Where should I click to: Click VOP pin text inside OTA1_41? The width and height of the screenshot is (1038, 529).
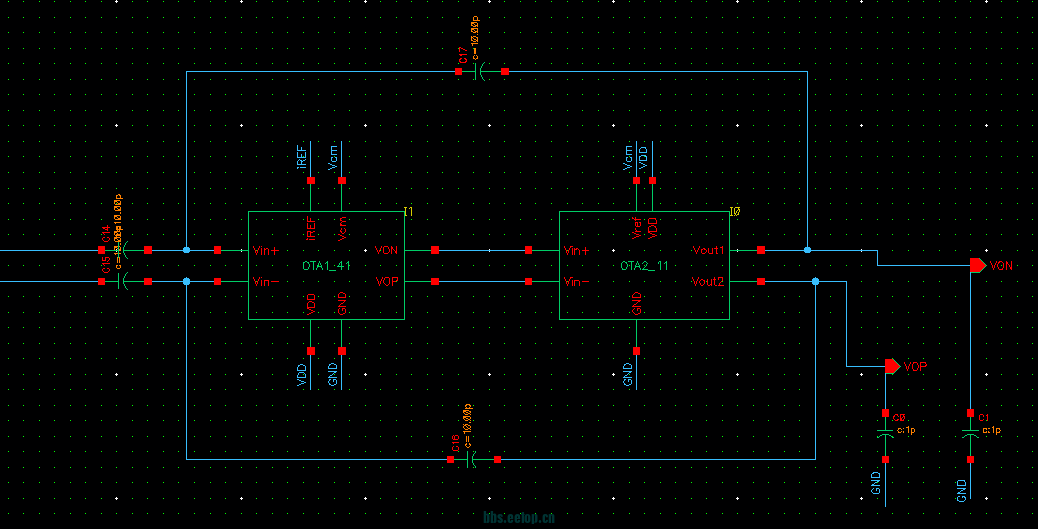tap(387, 282)
